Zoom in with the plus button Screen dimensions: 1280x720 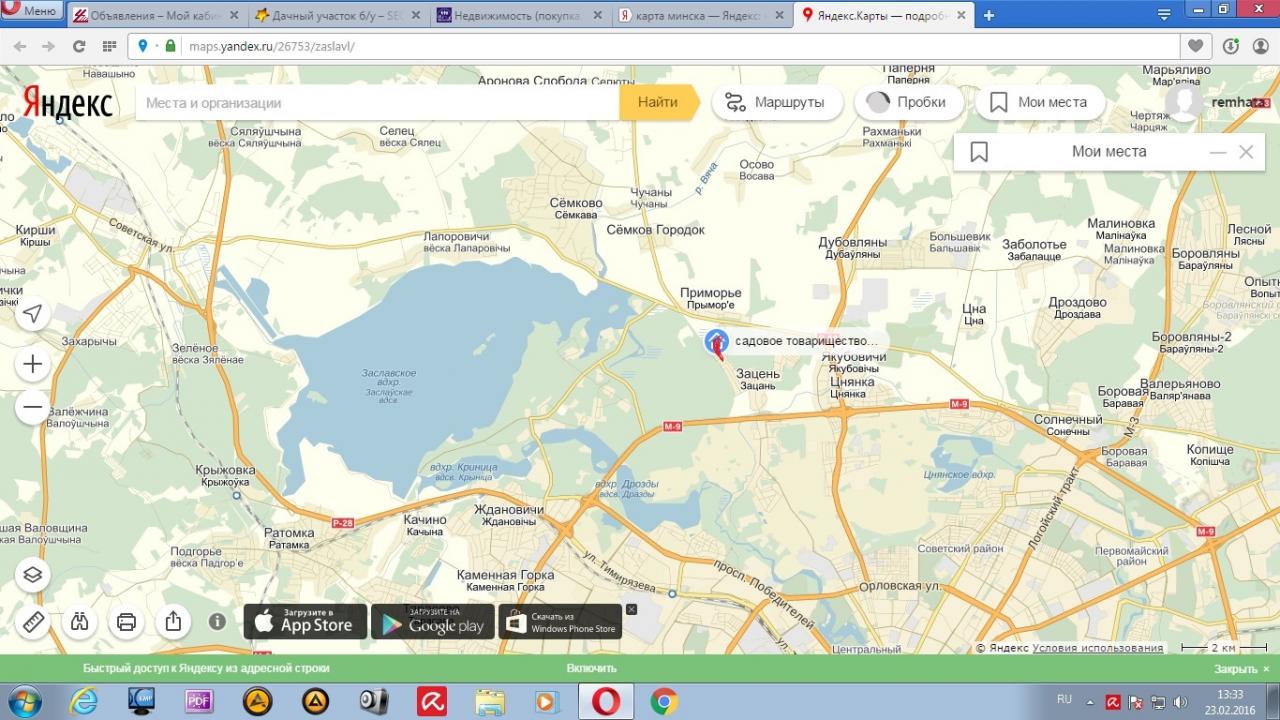click(32, 364)
